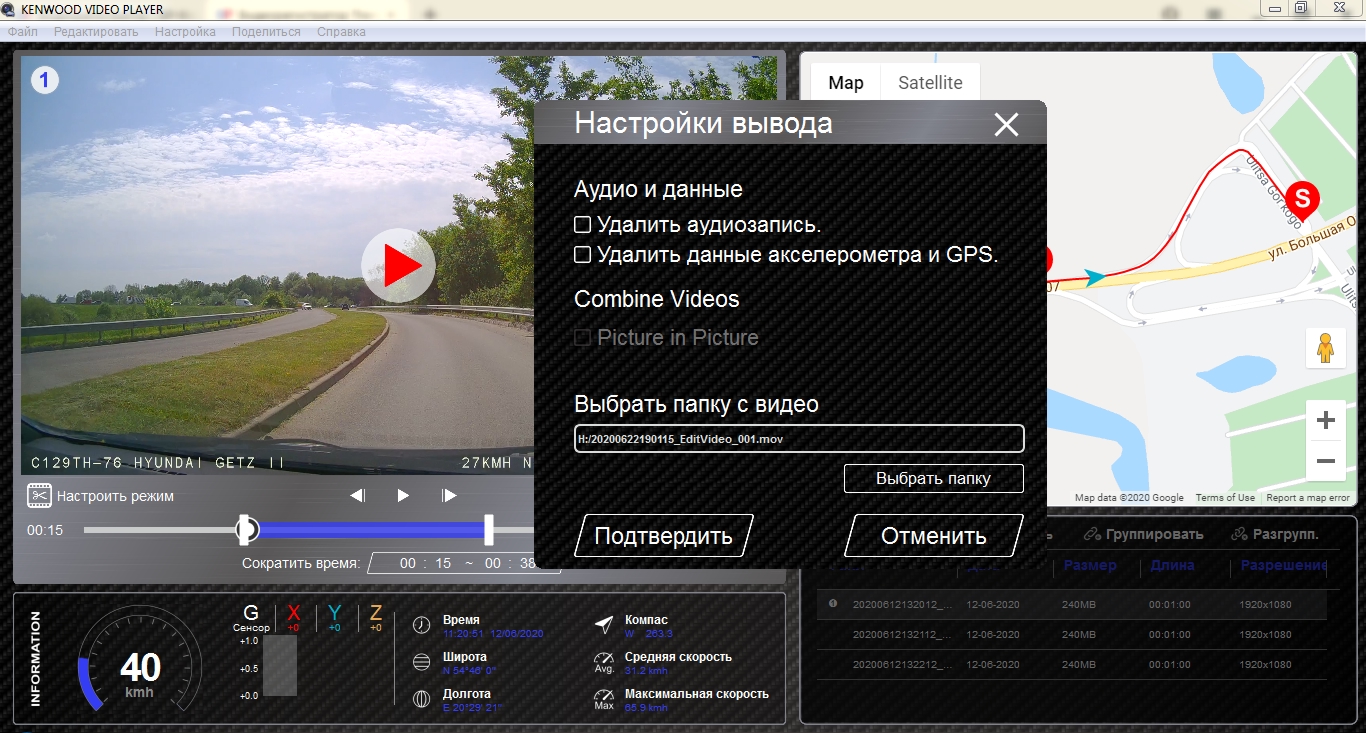Screen dimensions: 1366x733
Task: Open the Файл menu
Action: click(22, 32)
